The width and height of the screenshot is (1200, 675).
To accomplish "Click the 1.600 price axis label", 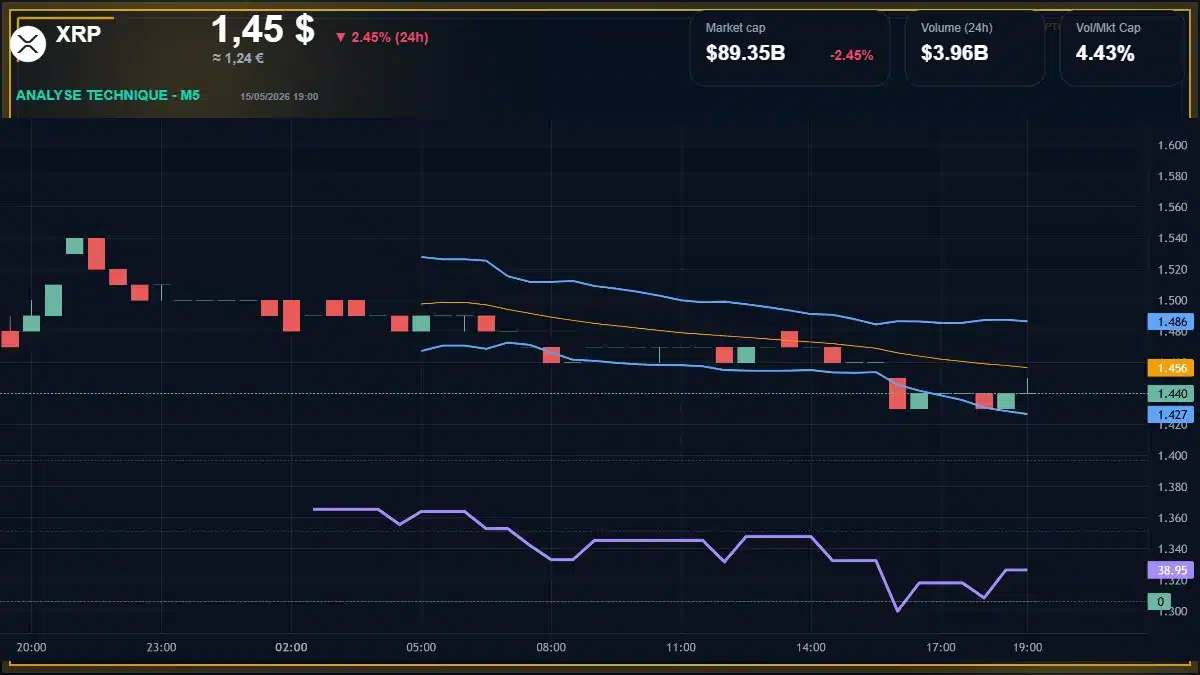I will click(1172, 146).
